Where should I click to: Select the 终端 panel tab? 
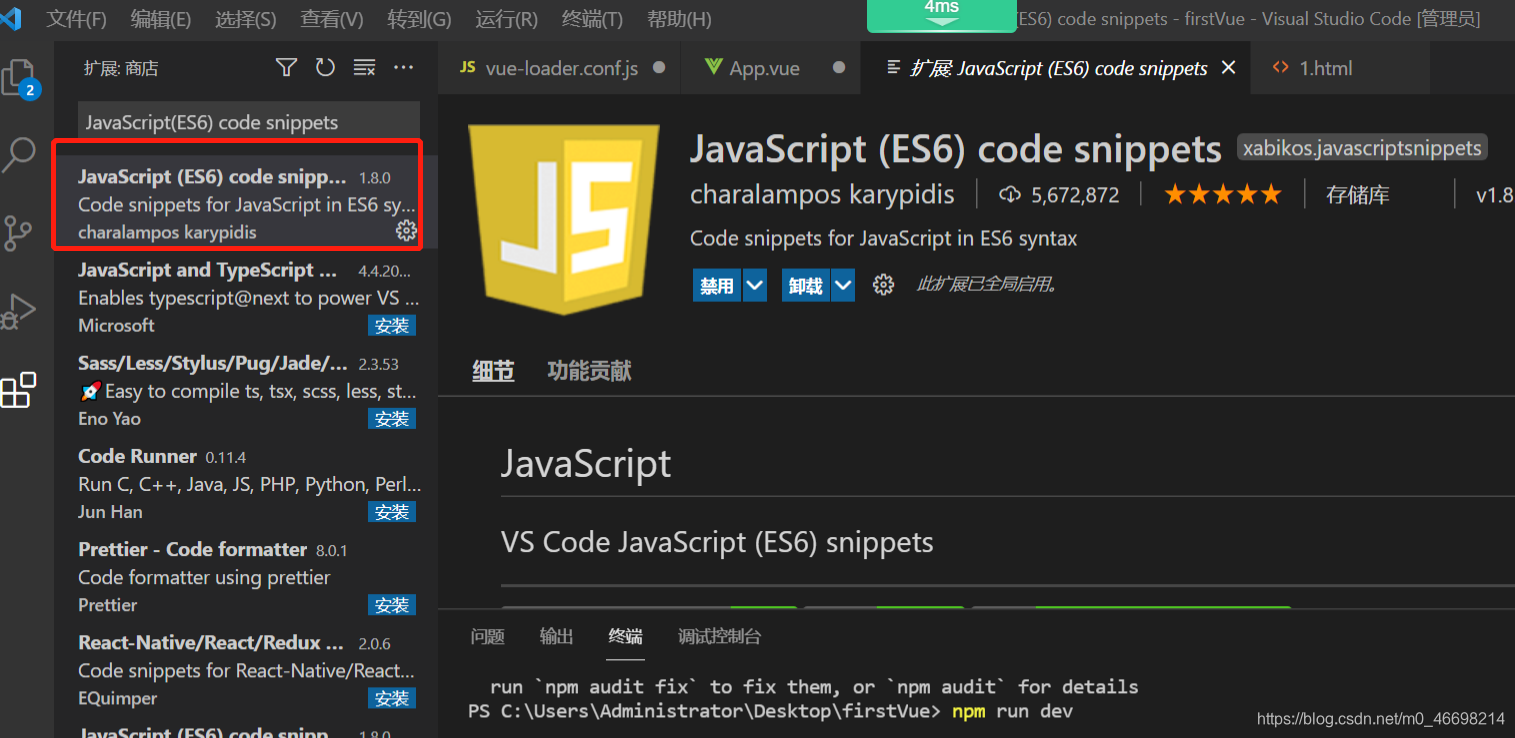point(626,636)
